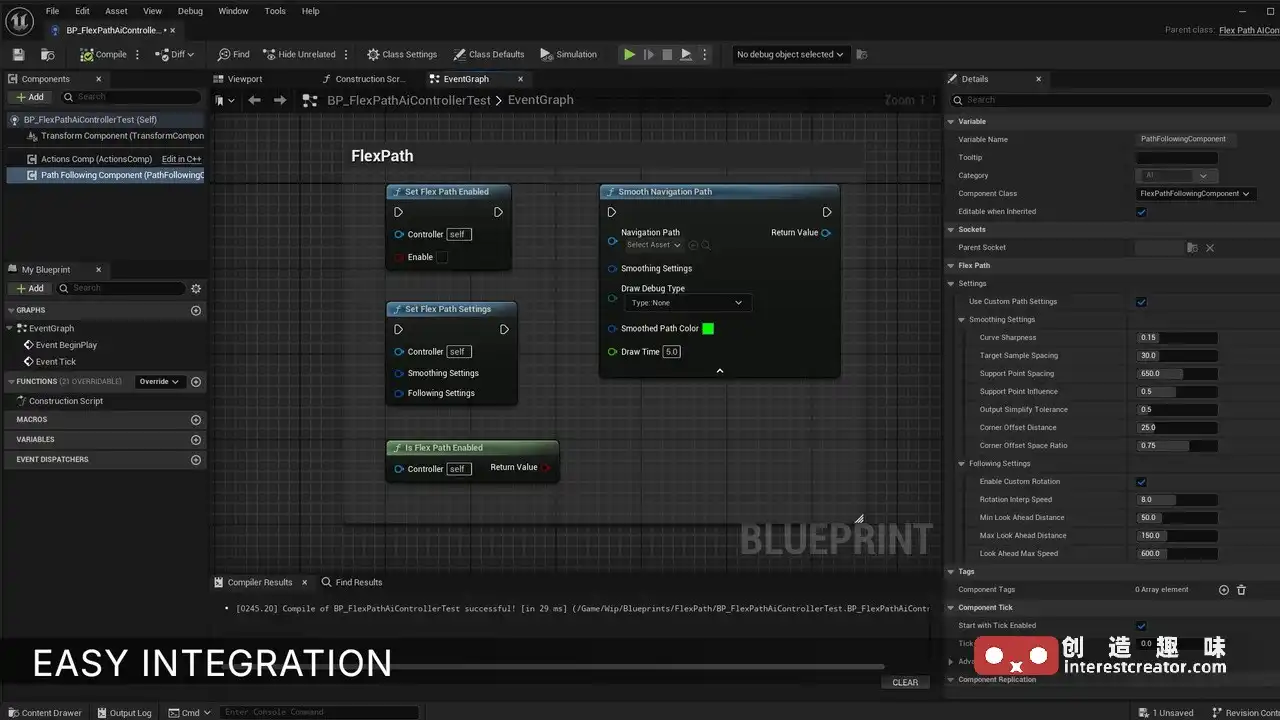Image resolution: width=1280 pixels, height=720 pixels.
Task: Remove all Component Tags with trash icon
Action: pos(1241,590)
